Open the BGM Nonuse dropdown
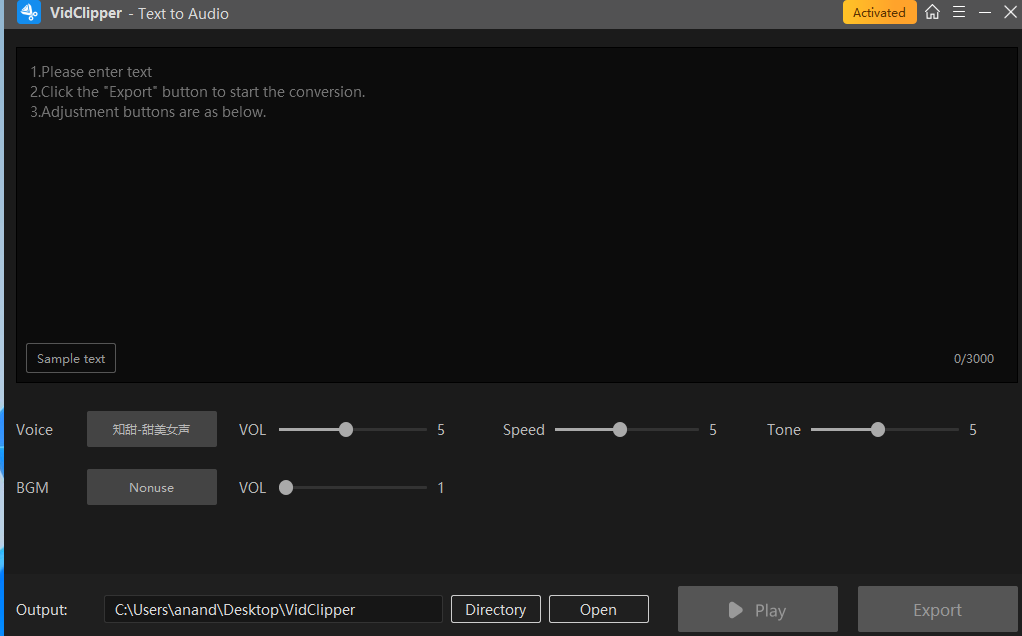 point(151,487)
